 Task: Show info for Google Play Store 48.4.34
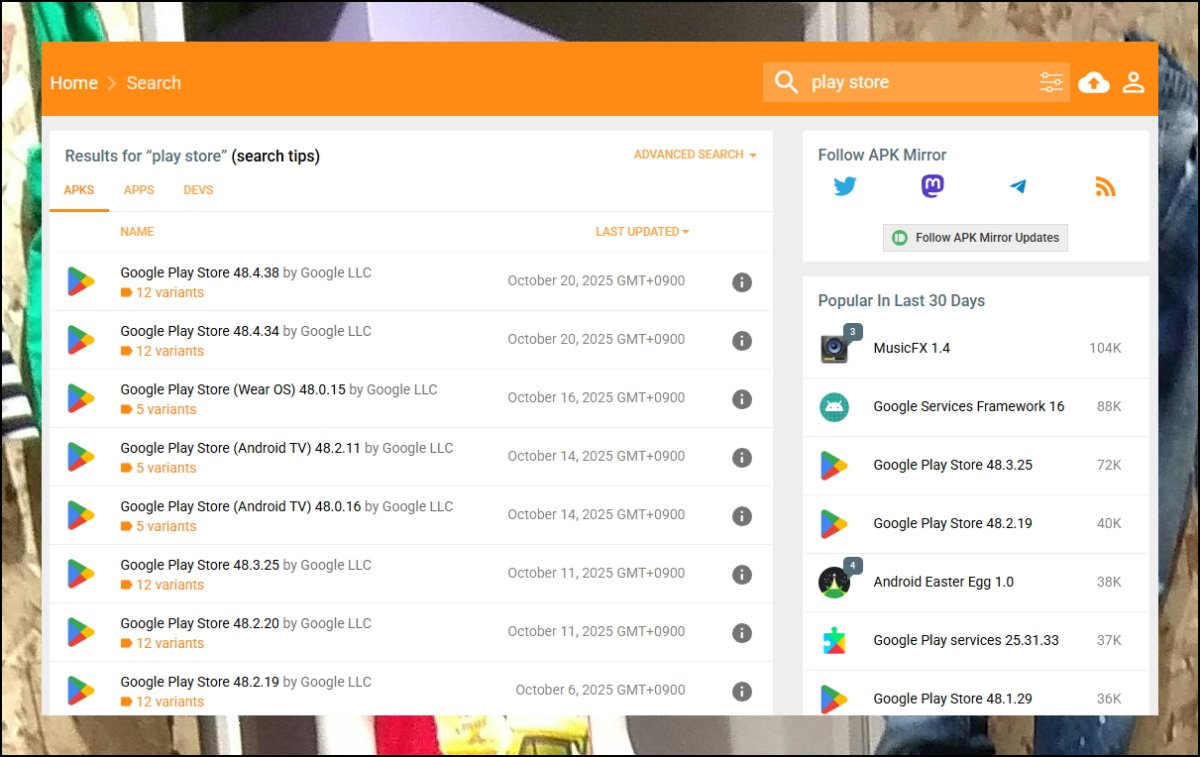(742, 340)
